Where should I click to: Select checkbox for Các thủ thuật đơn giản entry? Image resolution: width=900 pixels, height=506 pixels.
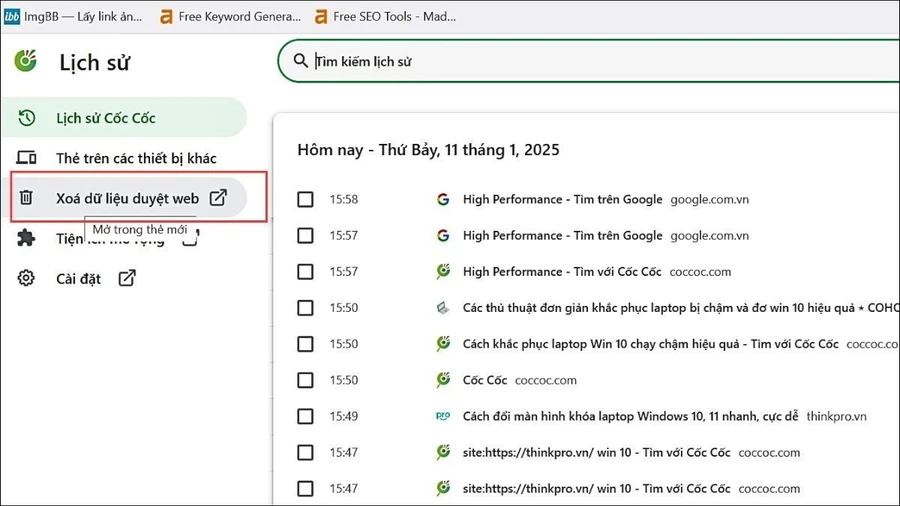coord(305,308)
